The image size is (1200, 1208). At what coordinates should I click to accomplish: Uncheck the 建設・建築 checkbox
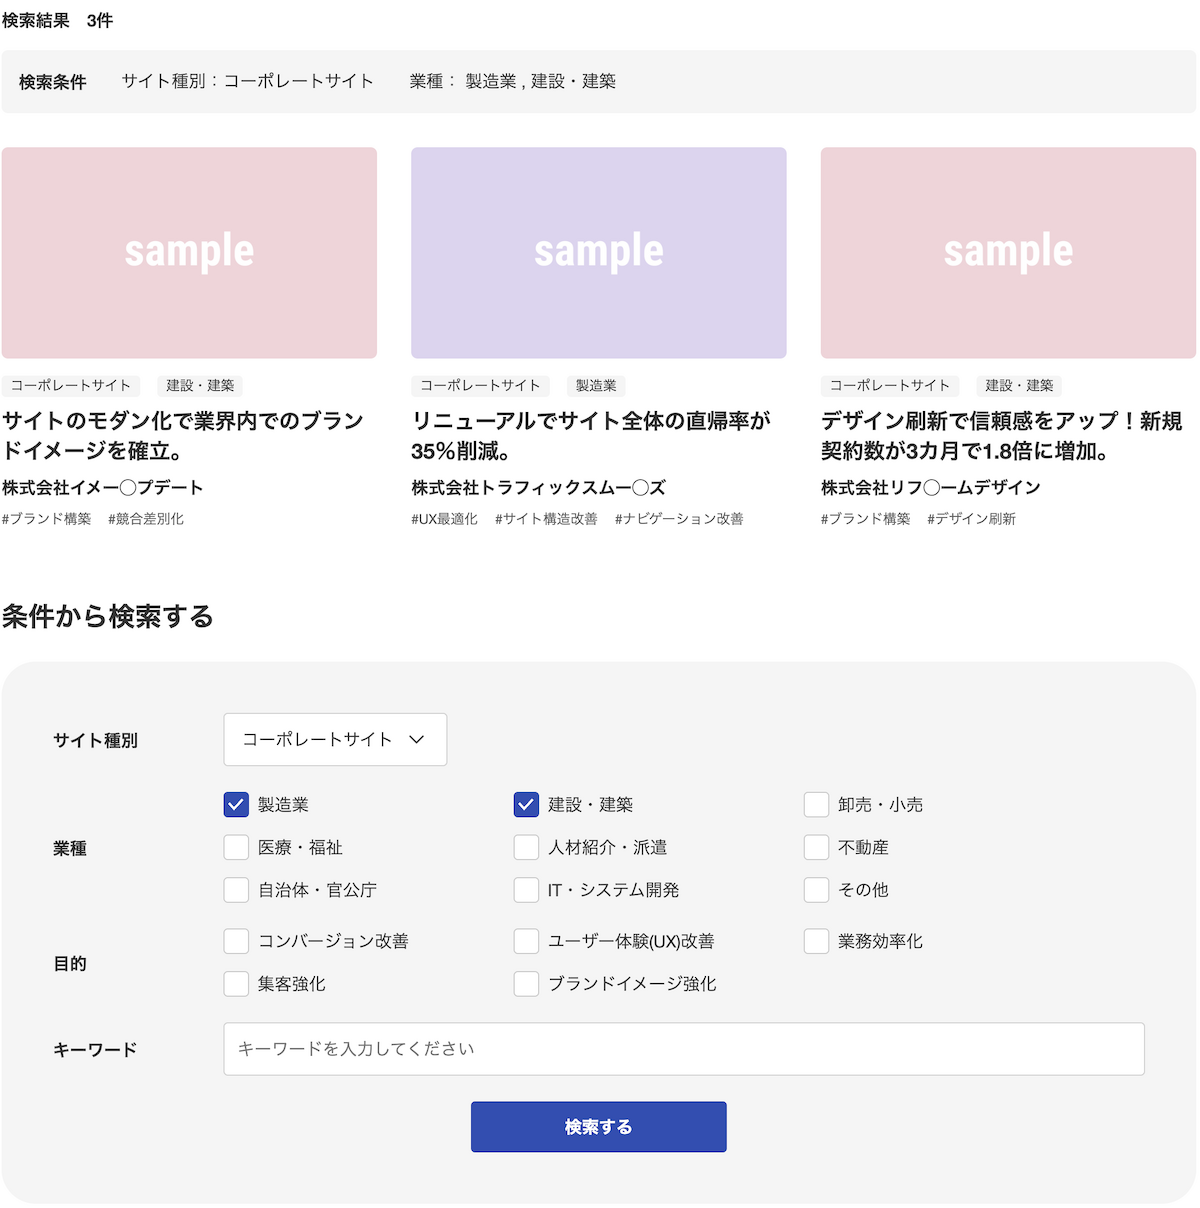(x=526, y=805)
